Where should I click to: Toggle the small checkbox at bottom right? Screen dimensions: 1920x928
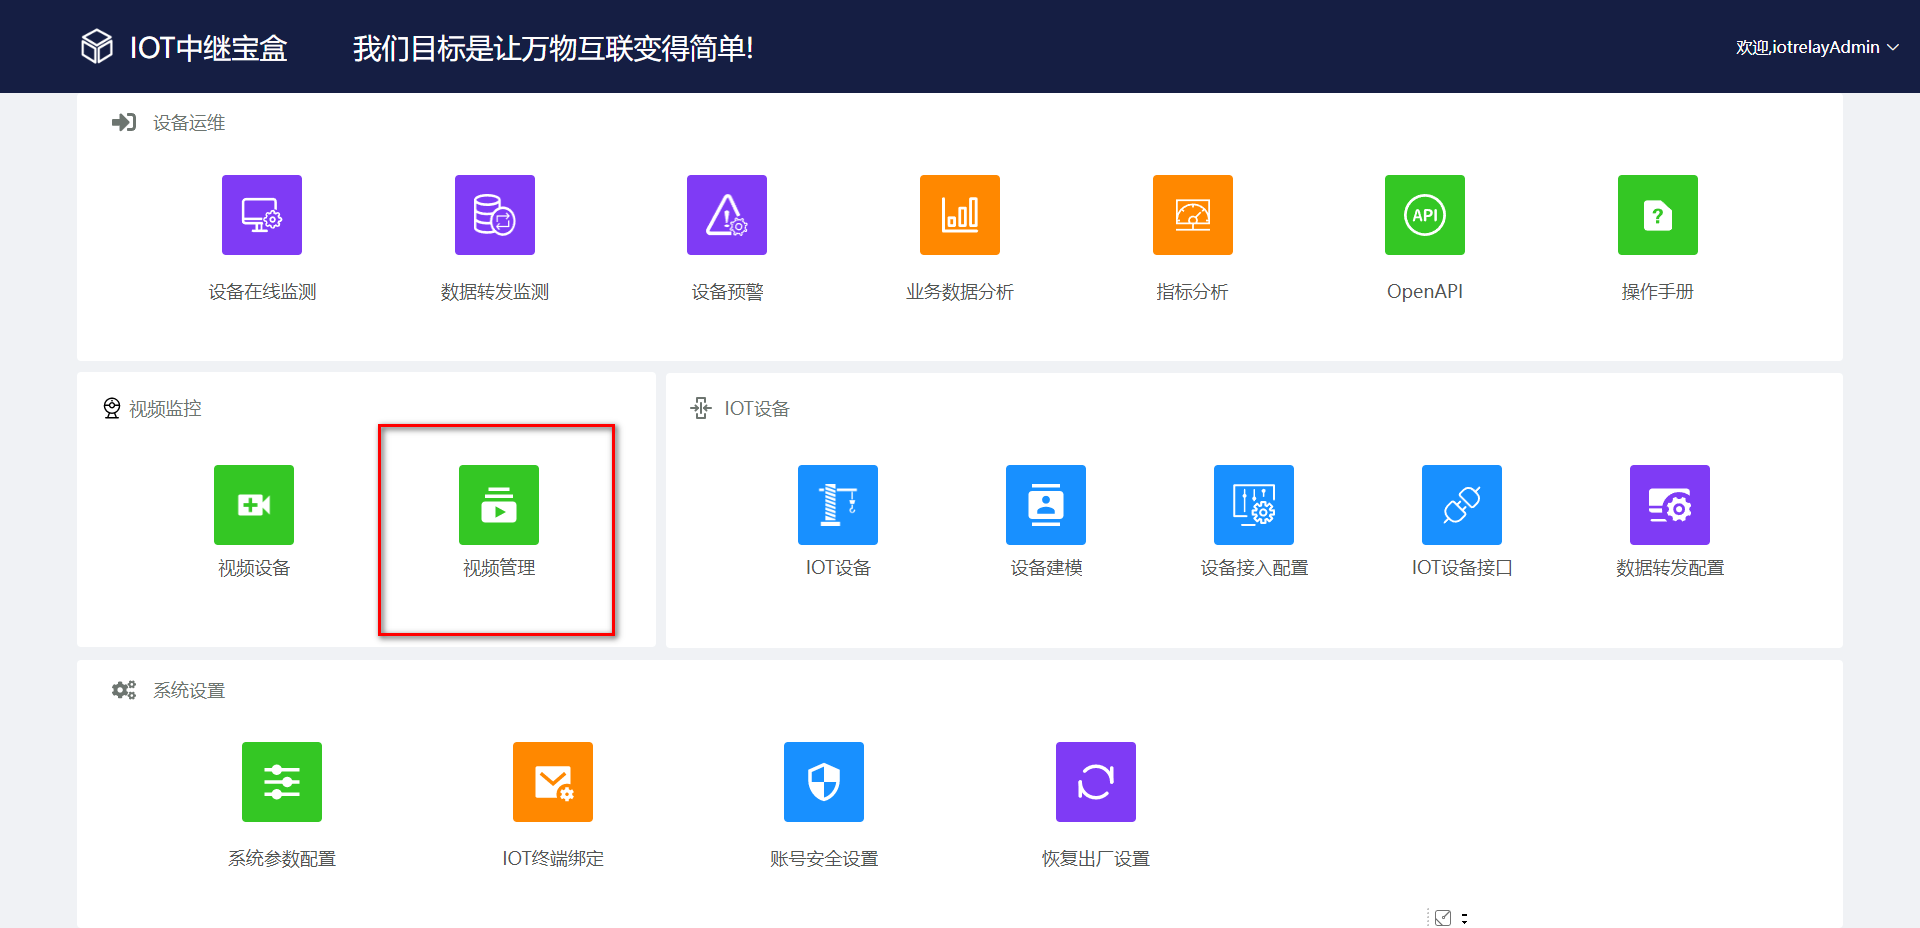[x=1443, y=917]
